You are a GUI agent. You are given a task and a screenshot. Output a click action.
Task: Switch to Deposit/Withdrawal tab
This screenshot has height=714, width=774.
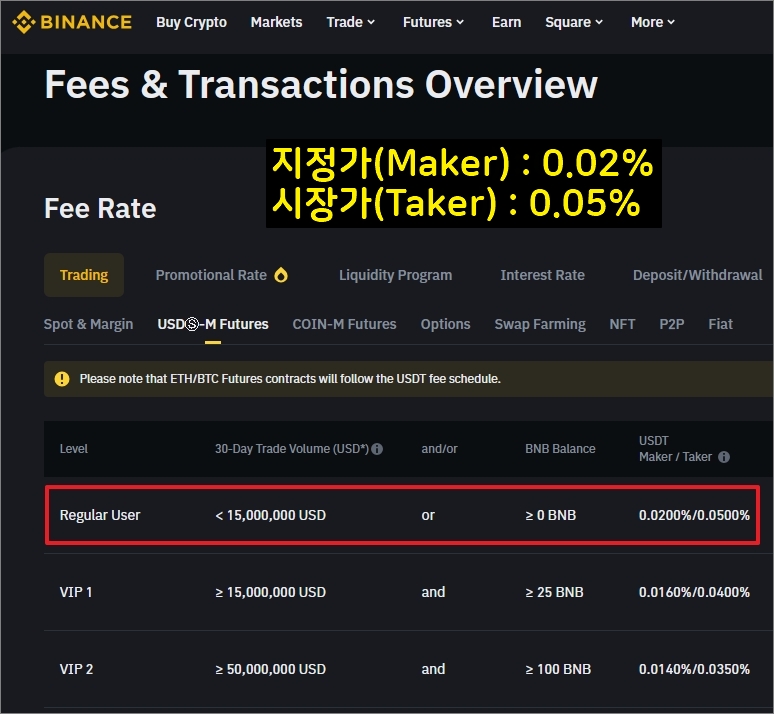[697, 275]
